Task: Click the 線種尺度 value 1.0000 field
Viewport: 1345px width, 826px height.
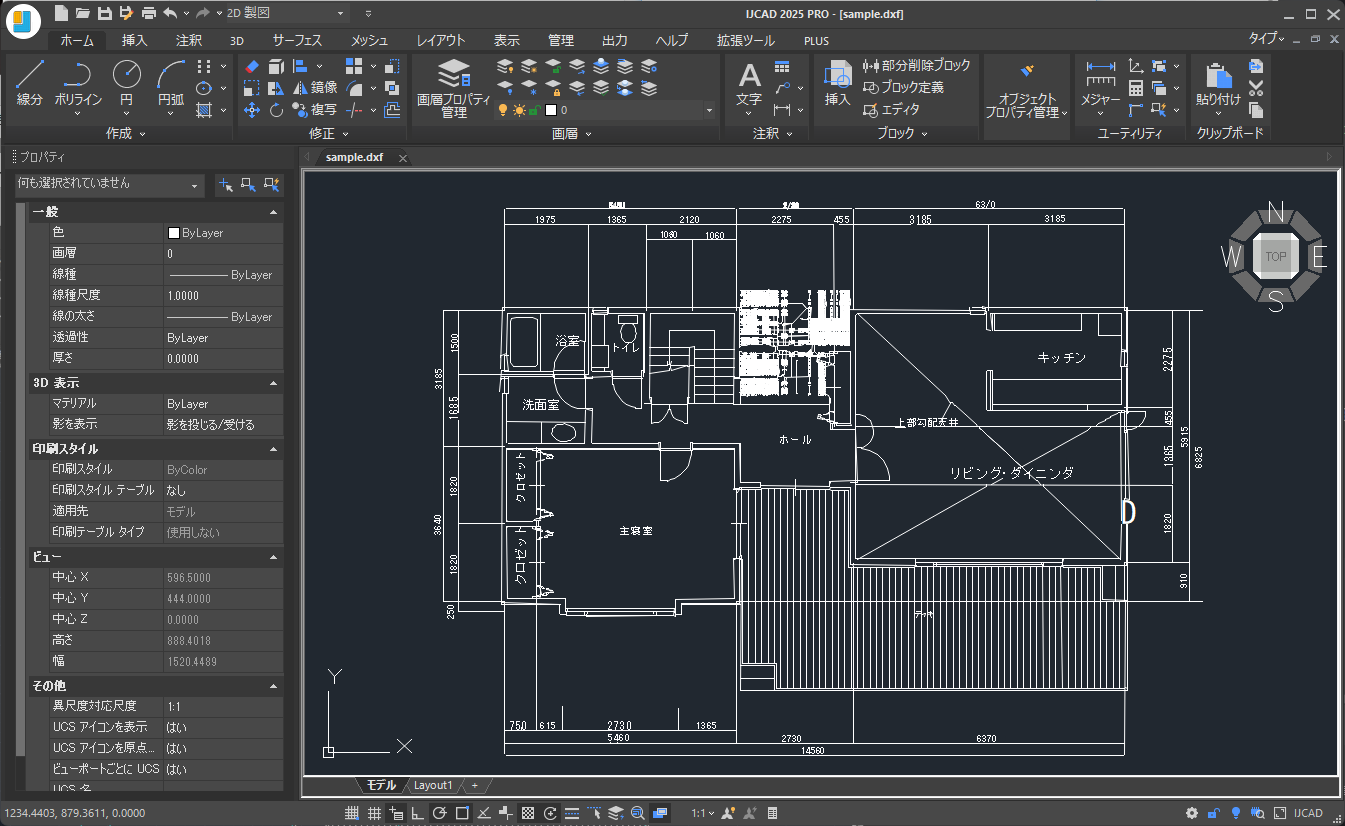Action: [222, 296]
